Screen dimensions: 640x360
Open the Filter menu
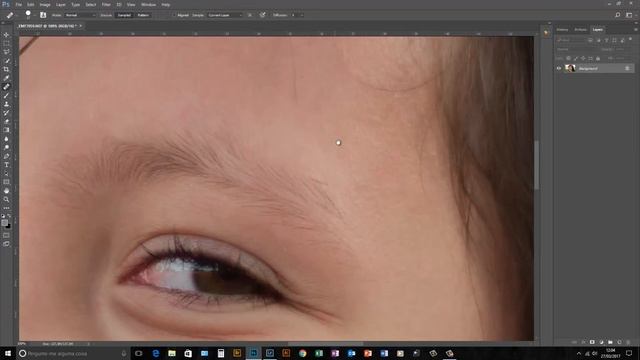(x=106, y=4)
